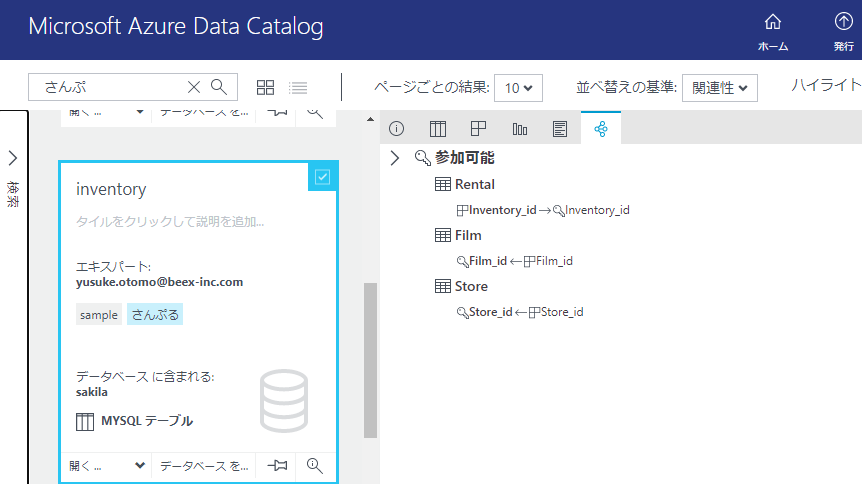Open the inventory tile title

coord(111,189)
